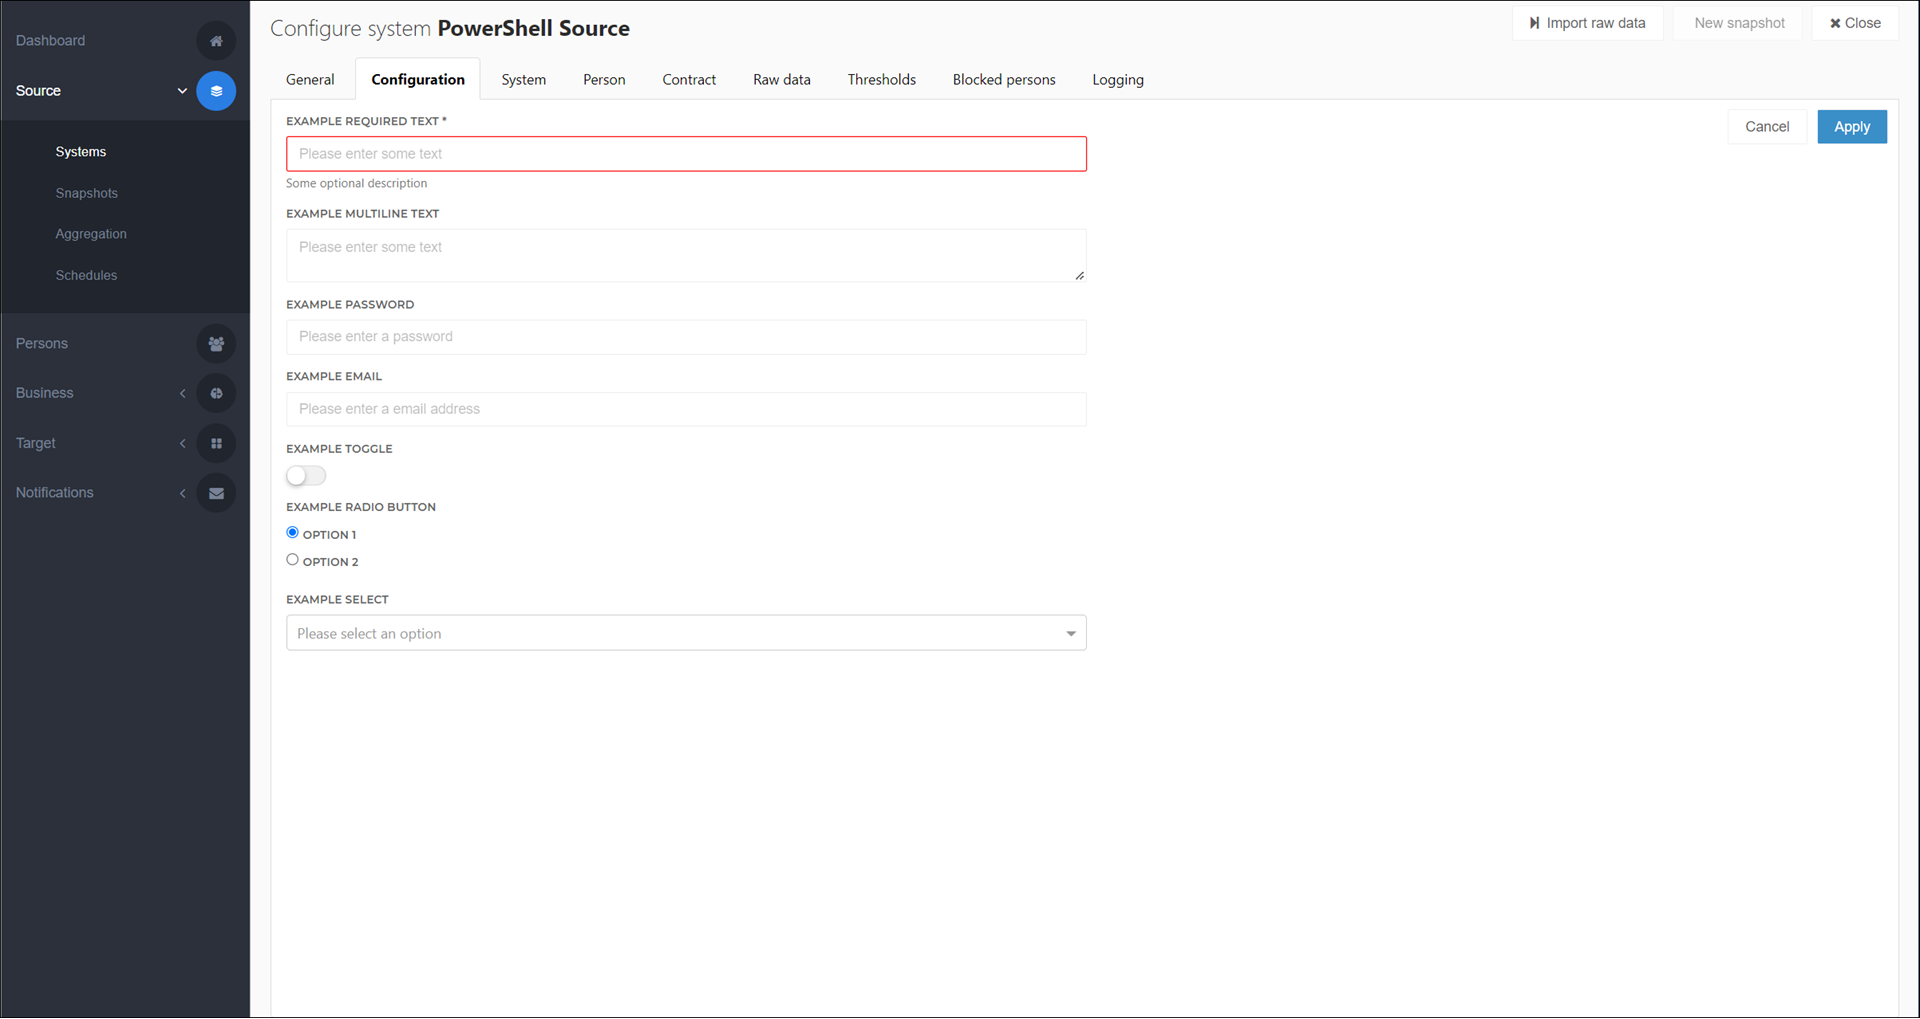Switch to the General tab
Viewport: 1920px width, 1019px height.
310,80
